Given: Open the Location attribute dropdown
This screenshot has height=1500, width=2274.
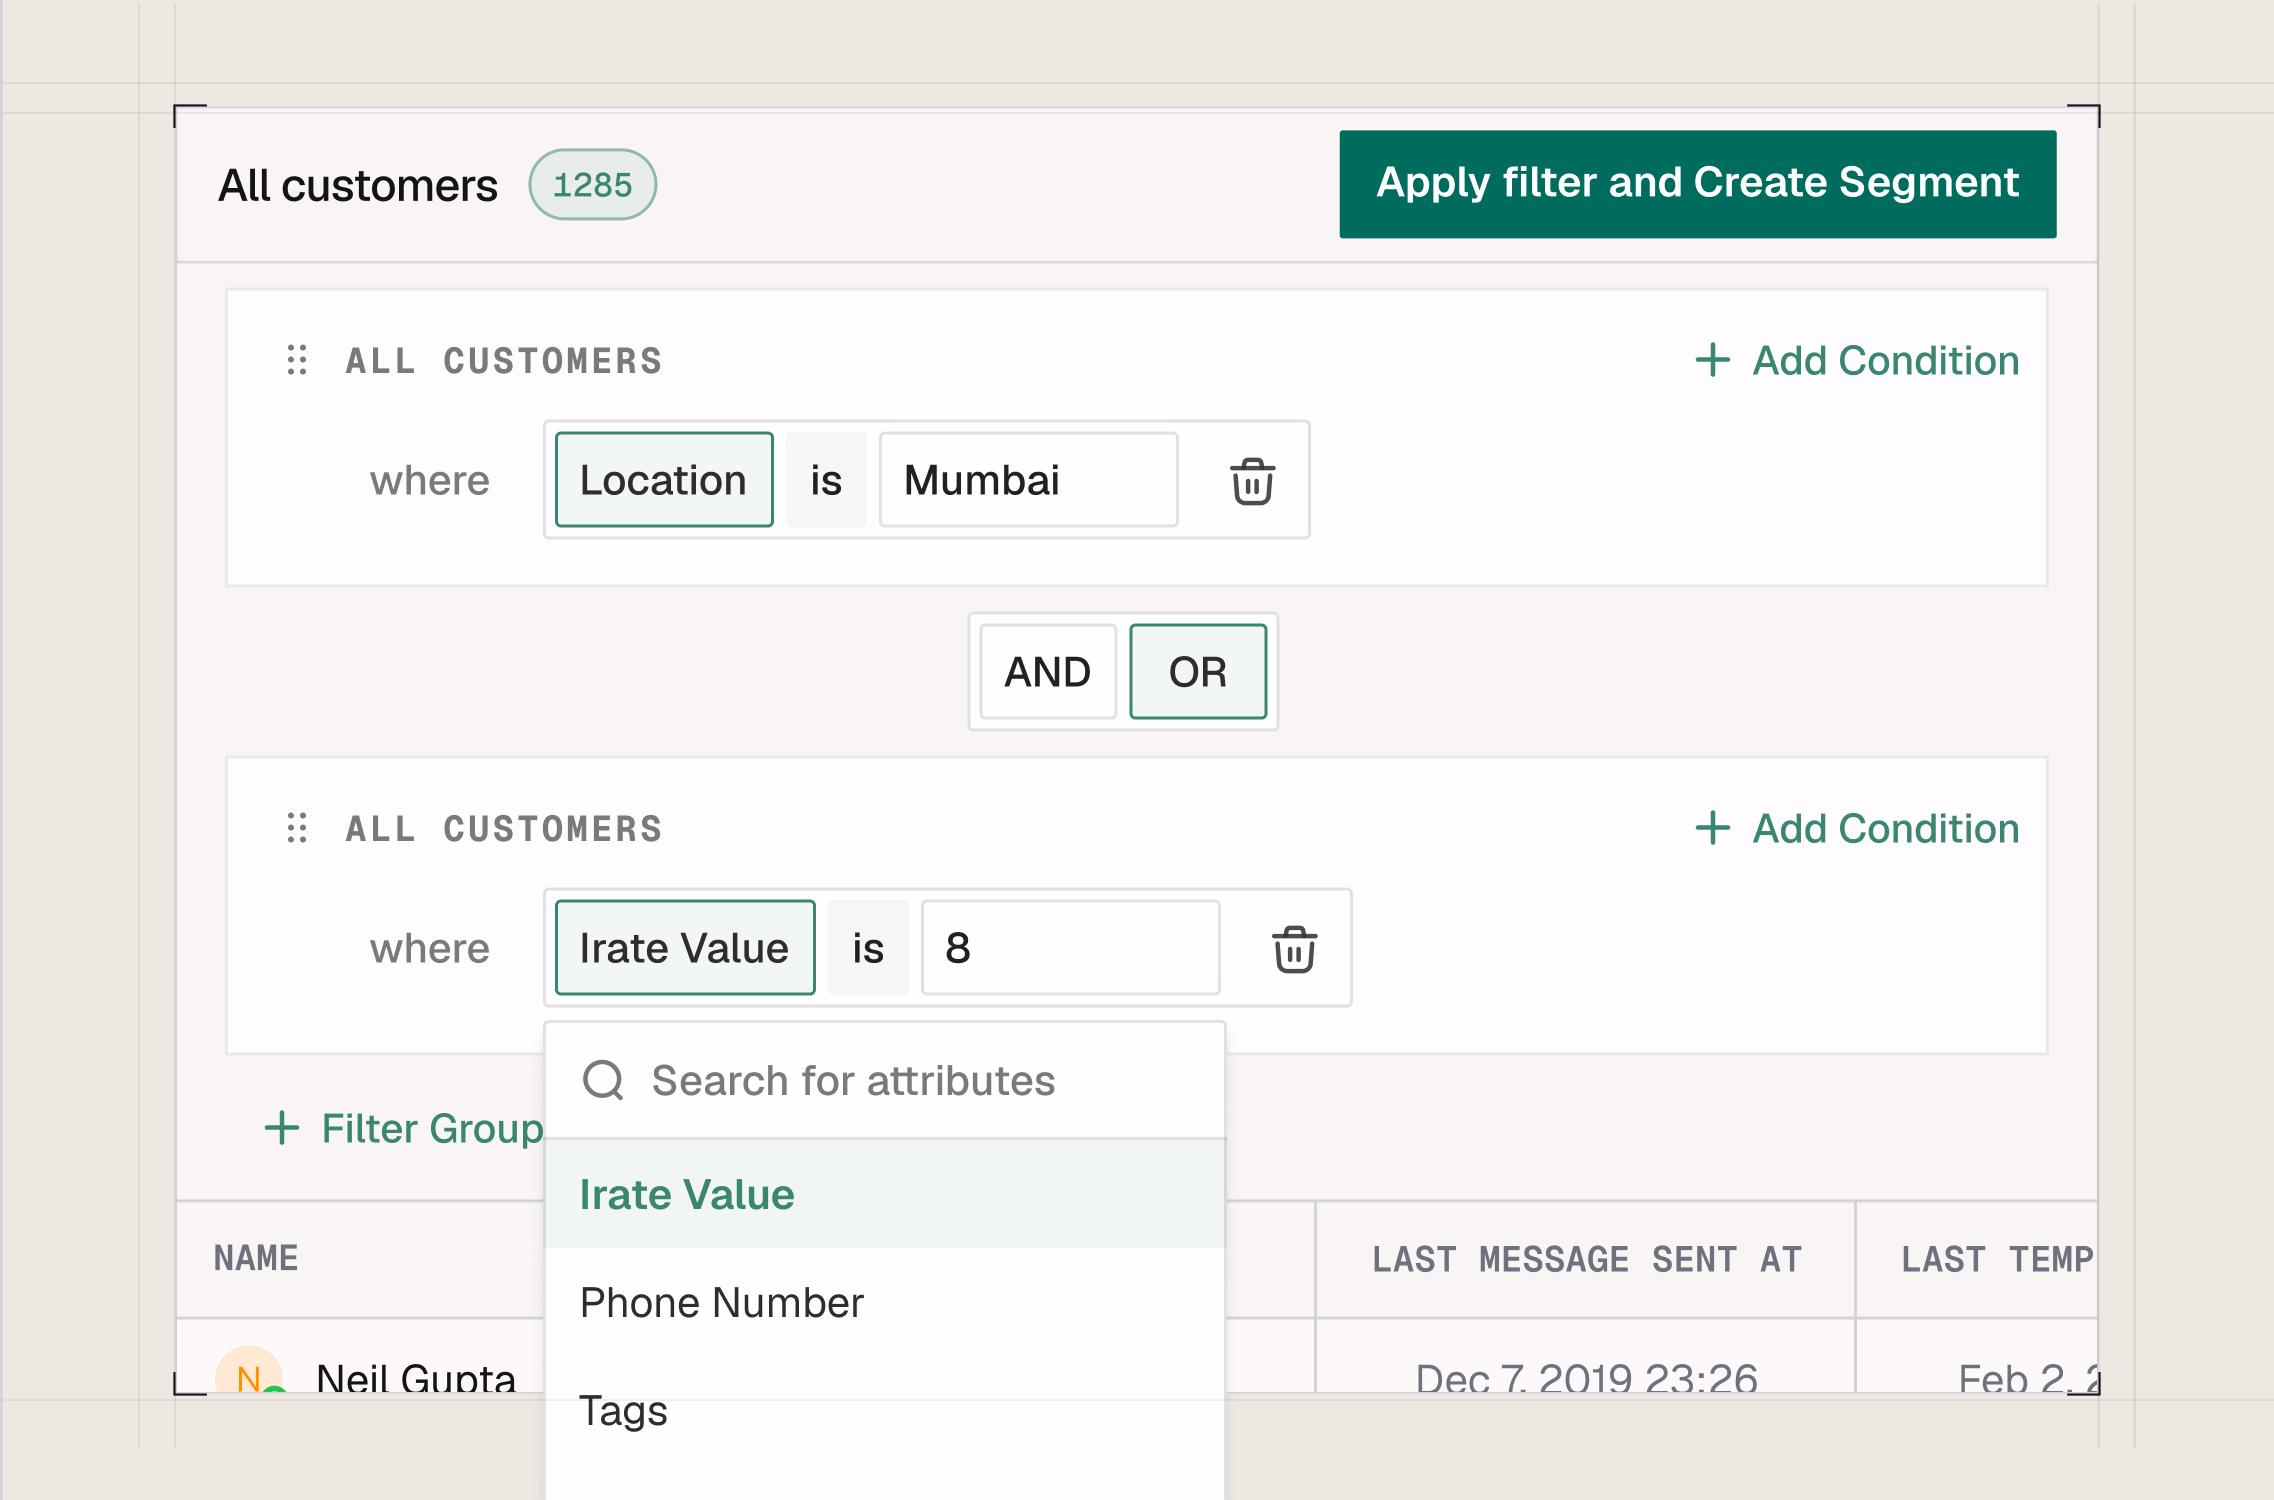Looking at the screenshot, I should click(x=664, y=481).
